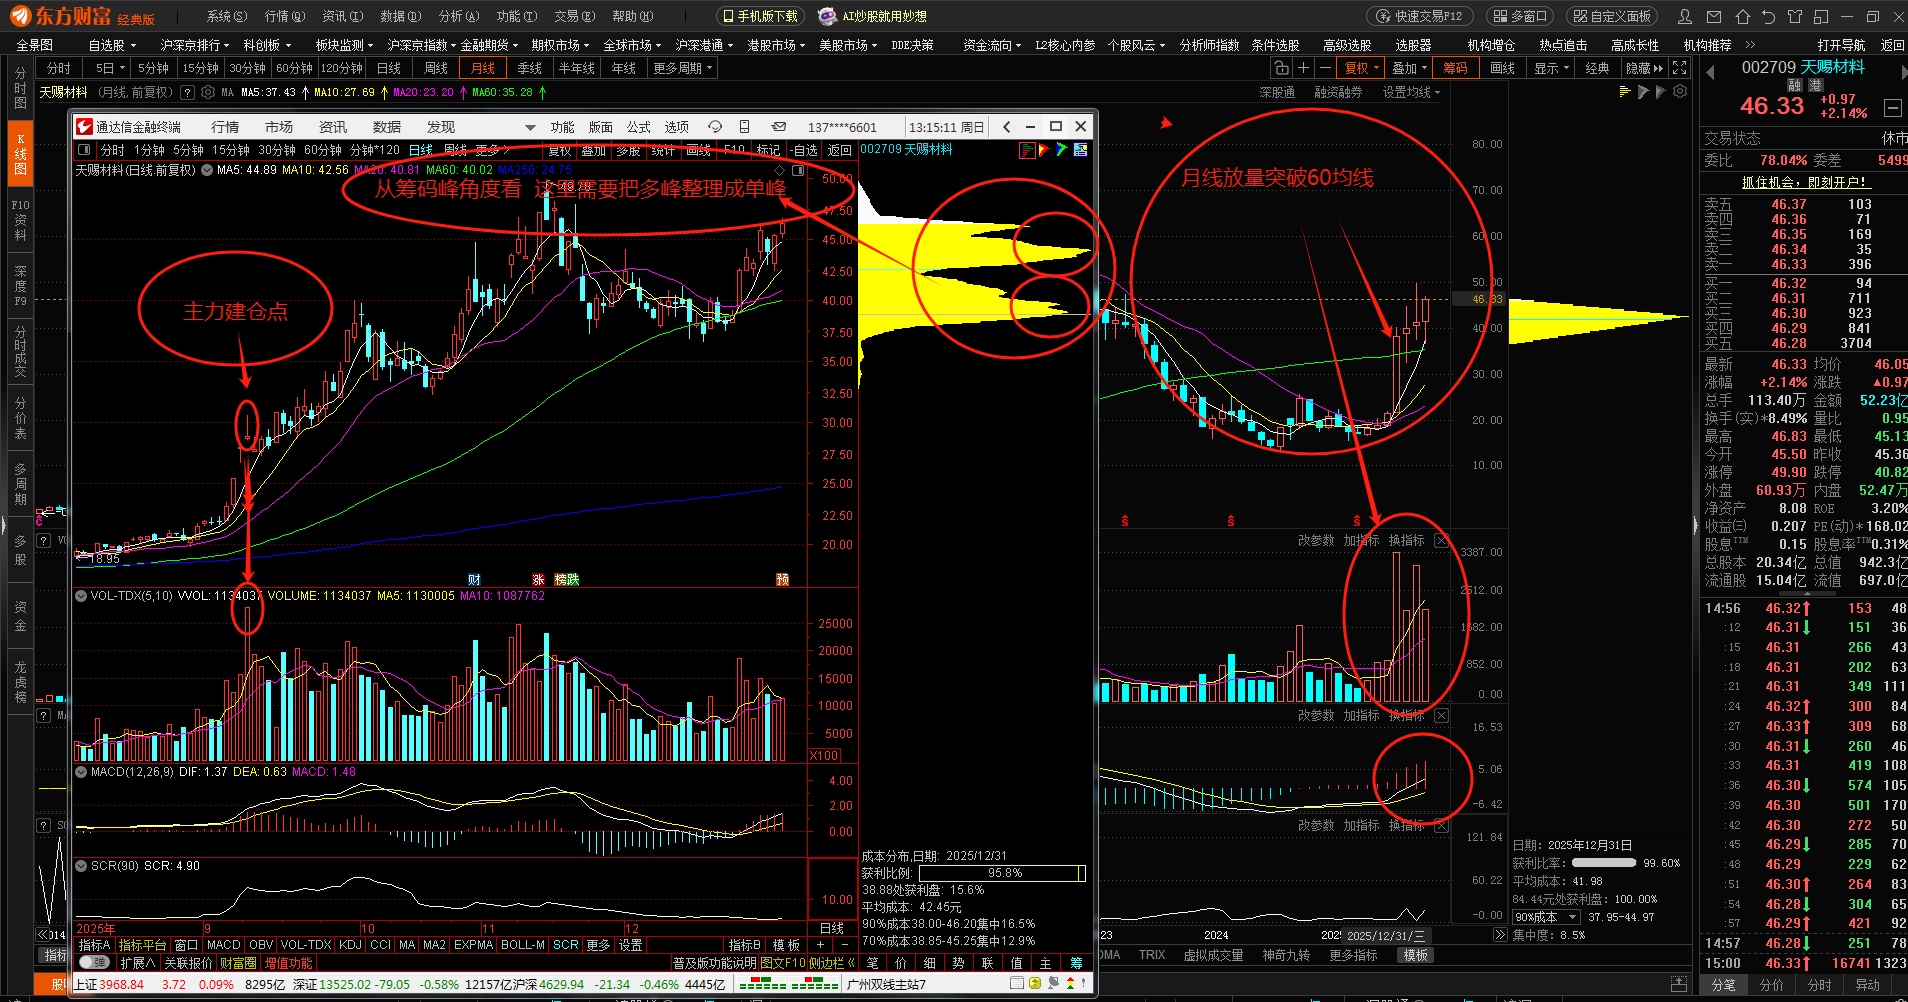This screenshot has height=1002, width=1908.
Task: Toggle 经典 layout button
Action: point(1597,68)
